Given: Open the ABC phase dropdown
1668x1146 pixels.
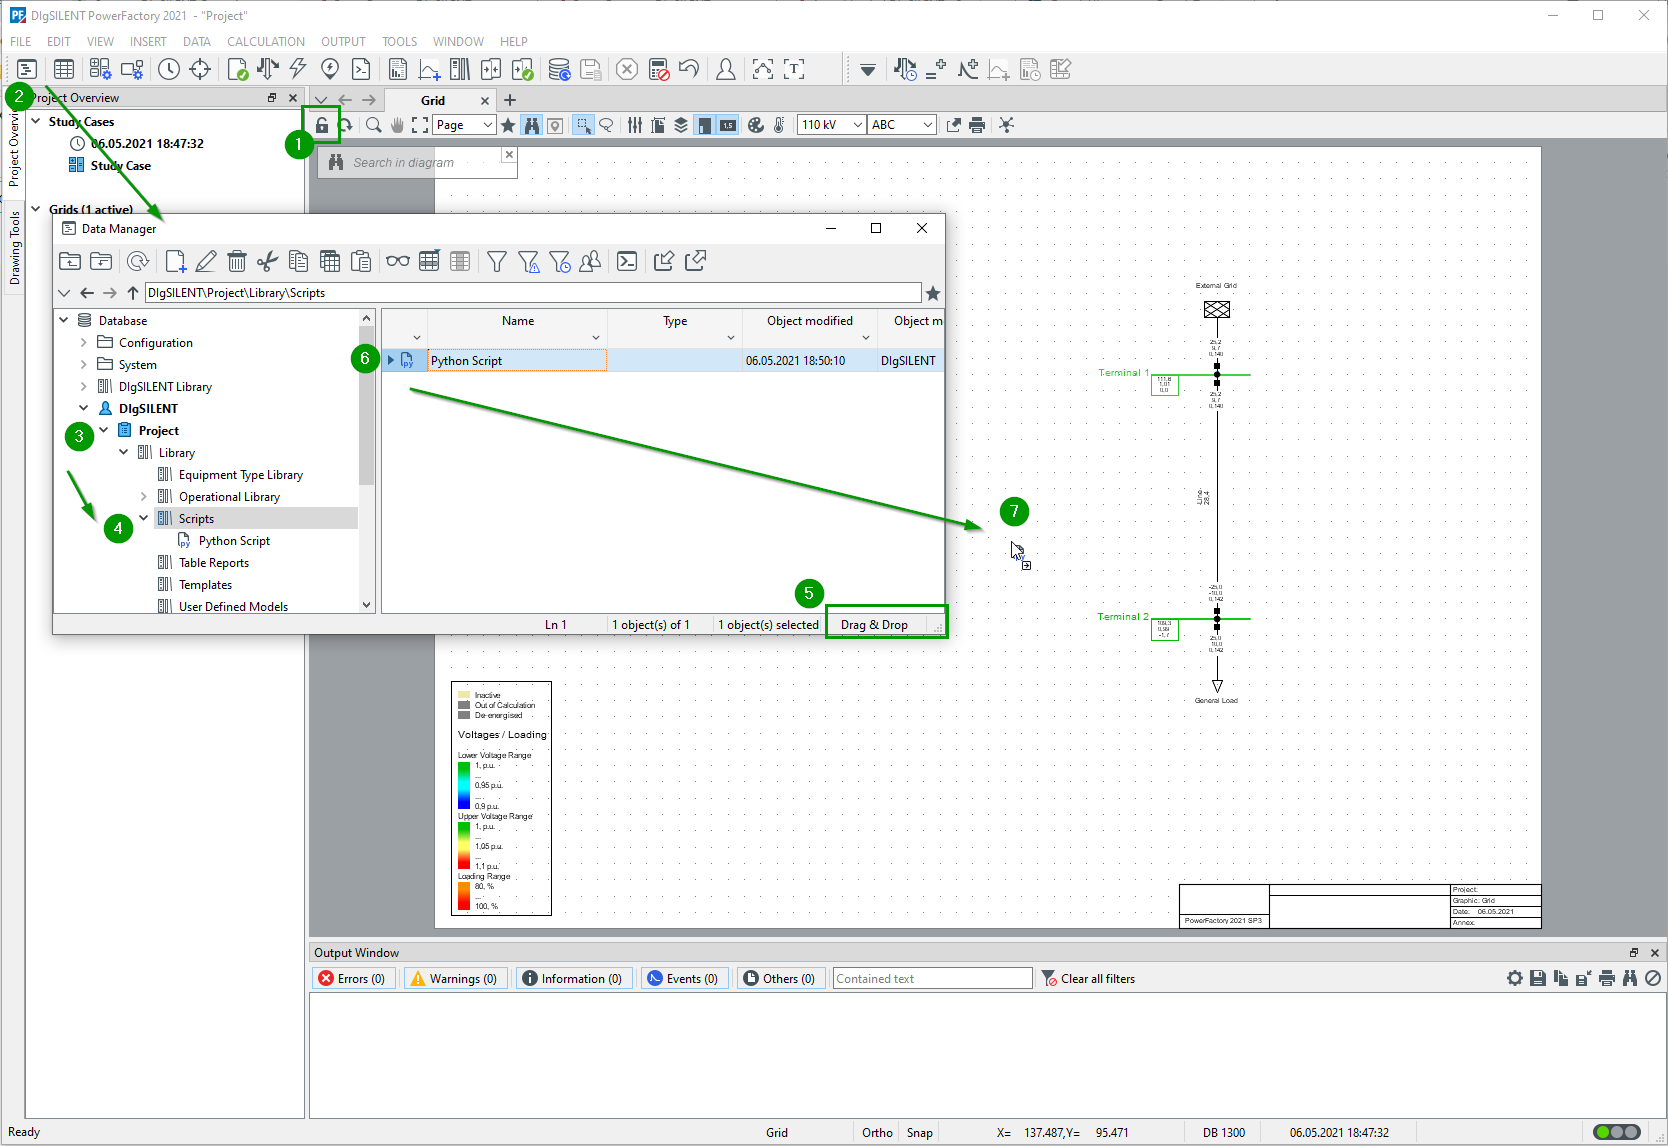Looking at the screenshot, I should pyautogui.click(x=902, y=125).
